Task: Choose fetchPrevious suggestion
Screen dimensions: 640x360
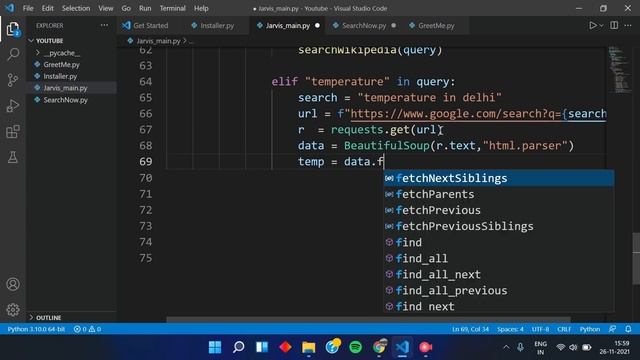Action: click(499, 210)
